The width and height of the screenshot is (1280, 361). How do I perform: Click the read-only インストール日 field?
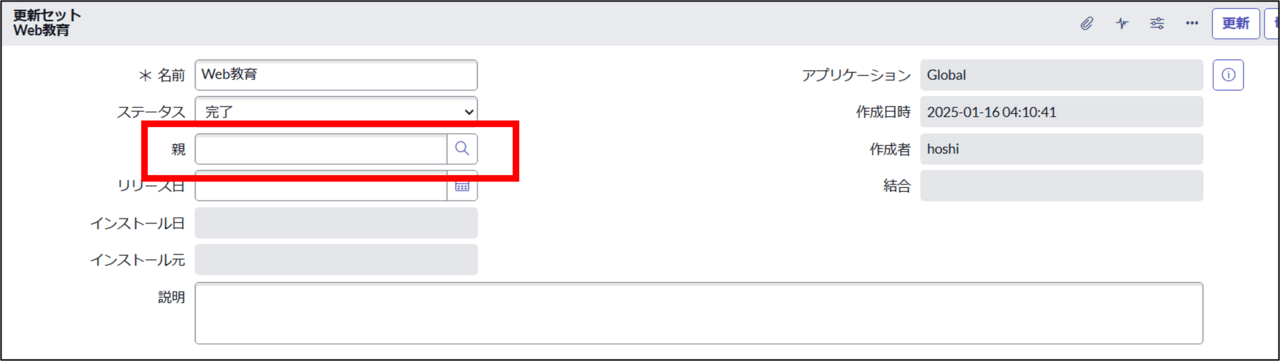(336, 223)
